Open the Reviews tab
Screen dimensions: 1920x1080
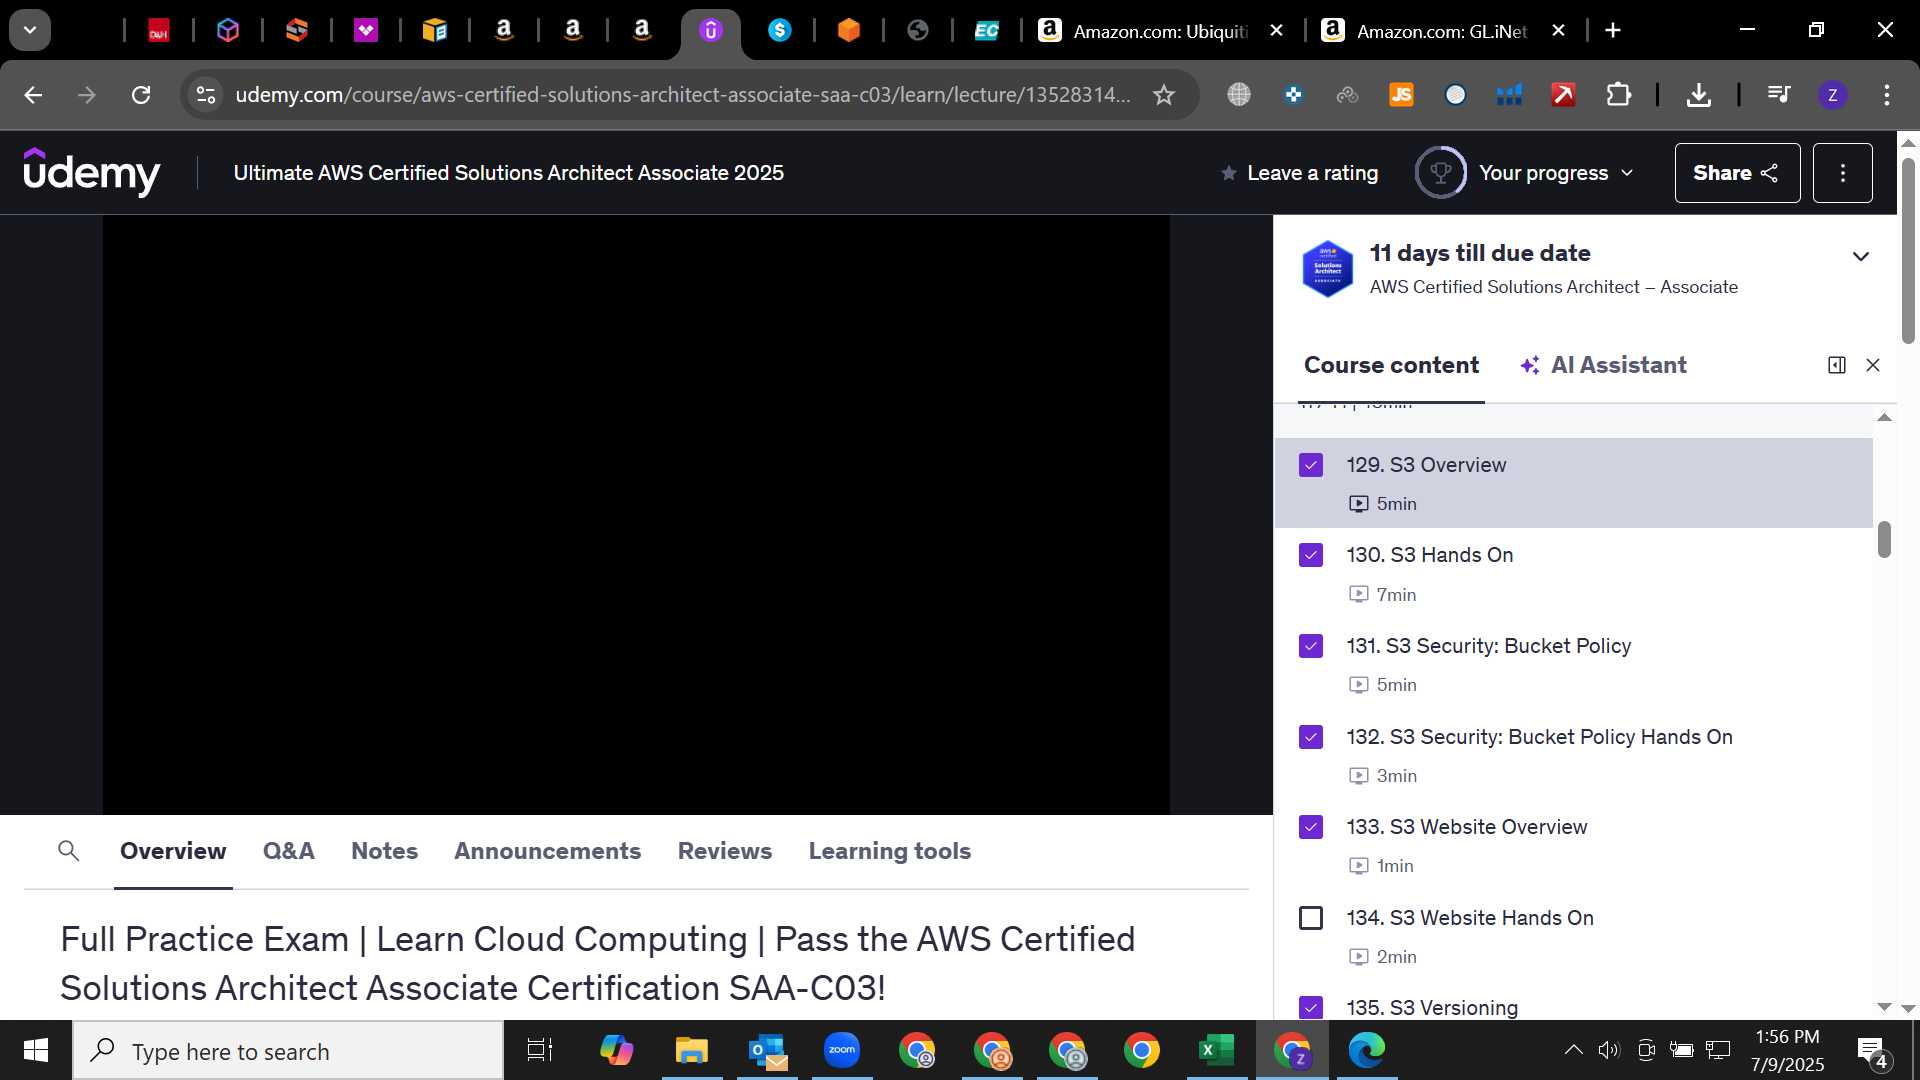(724, 851)
